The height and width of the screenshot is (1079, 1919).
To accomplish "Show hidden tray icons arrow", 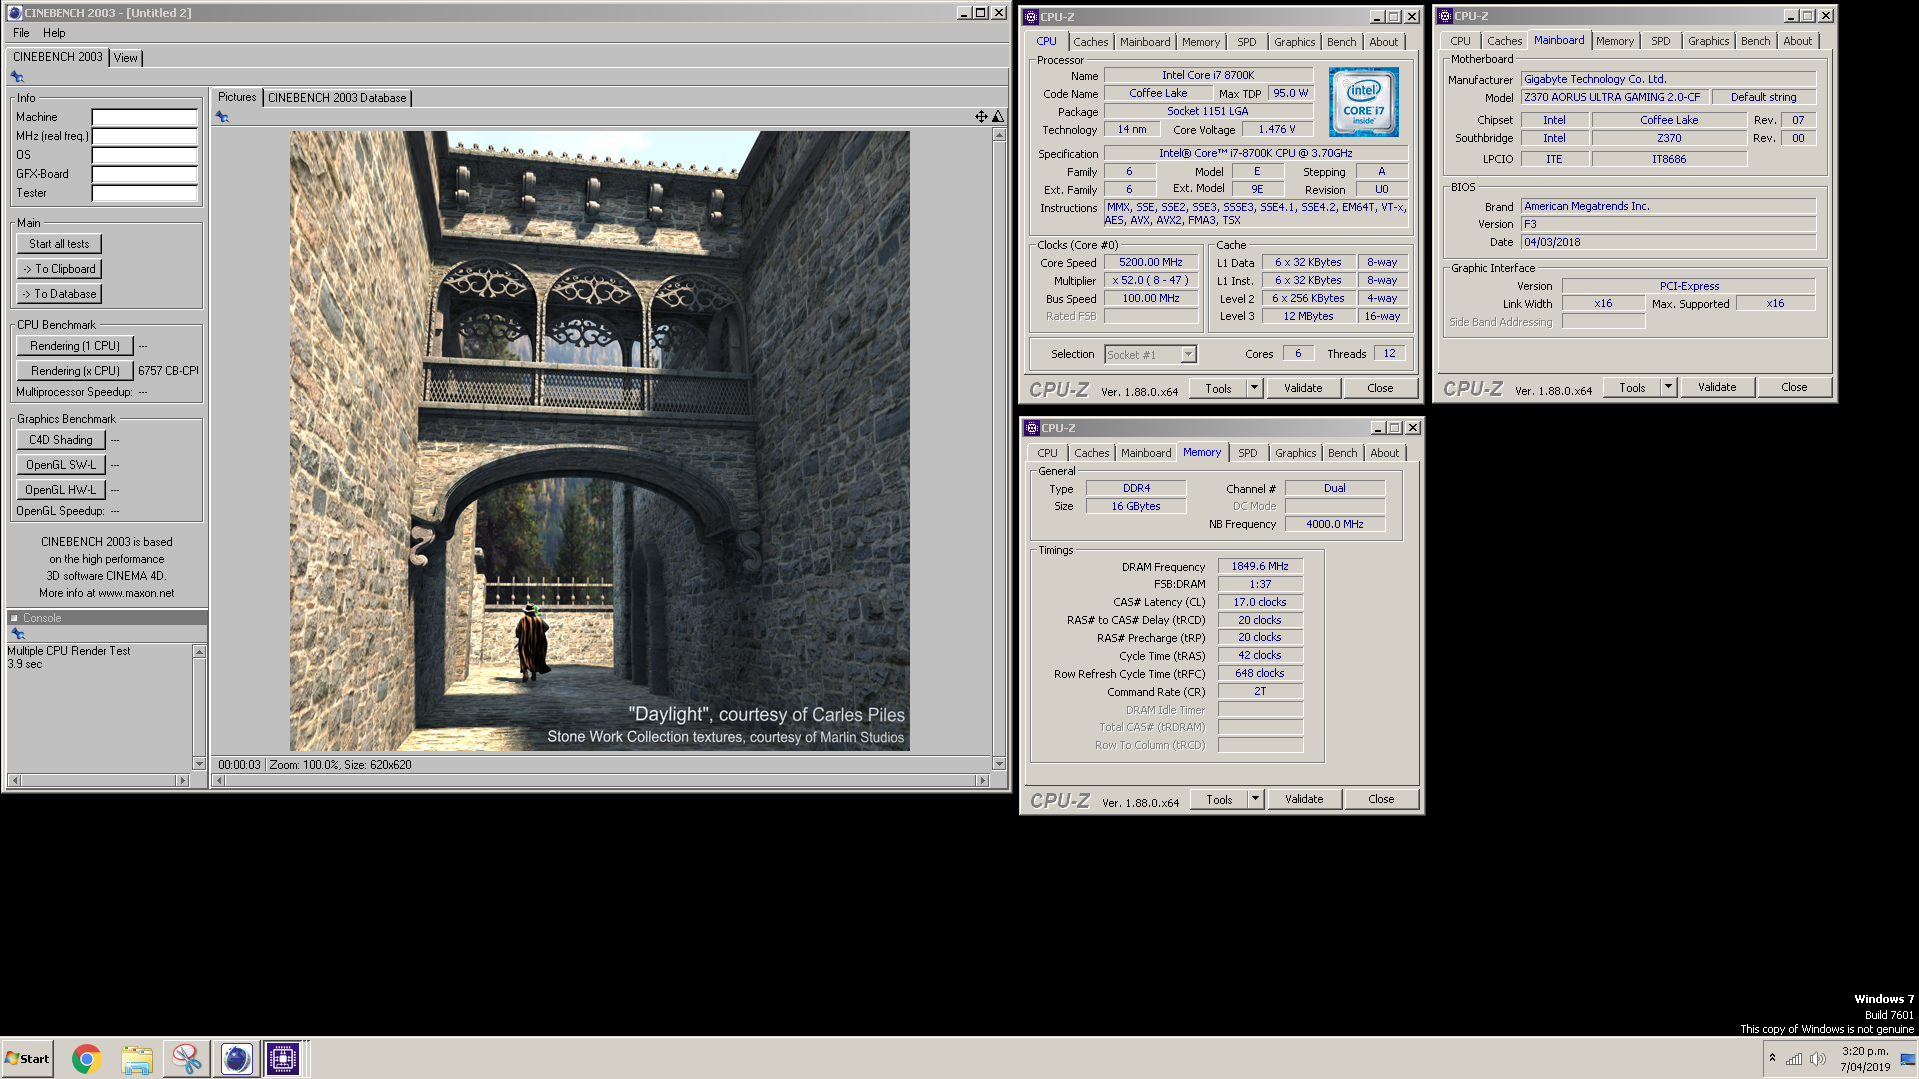I will 1772,1058.
